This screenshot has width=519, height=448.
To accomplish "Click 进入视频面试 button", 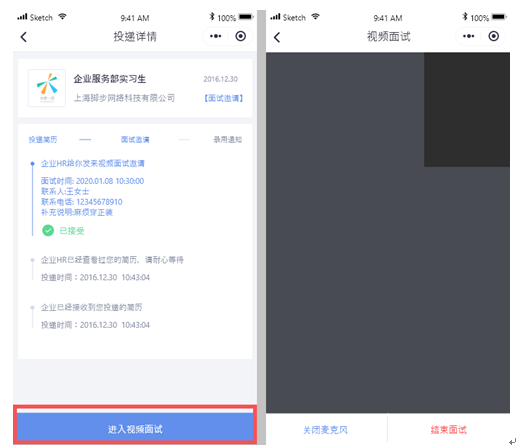I will point(135,429).
